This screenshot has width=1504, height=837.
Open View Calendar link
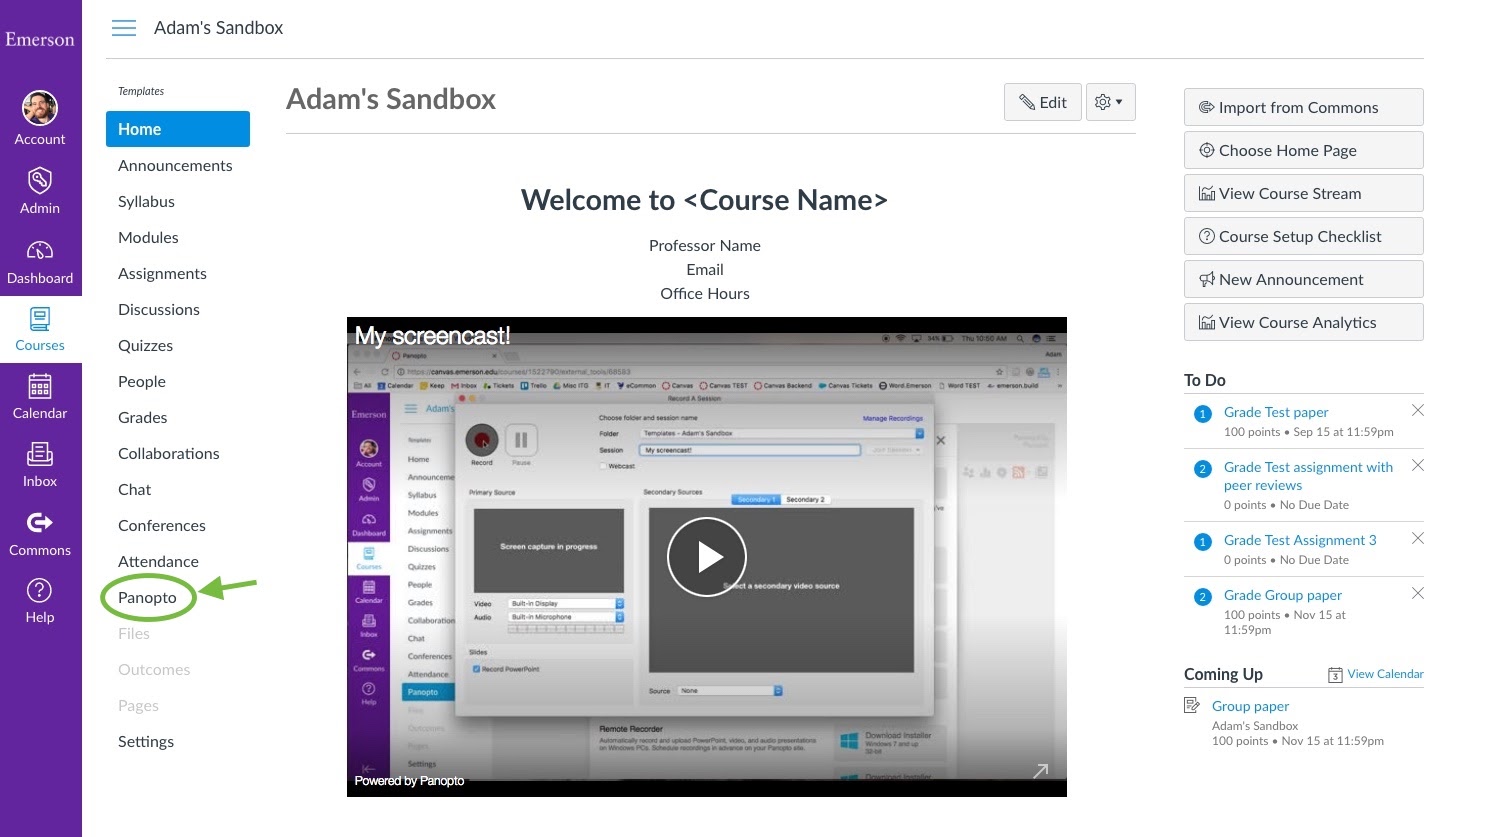click(x=1385, y=674)
